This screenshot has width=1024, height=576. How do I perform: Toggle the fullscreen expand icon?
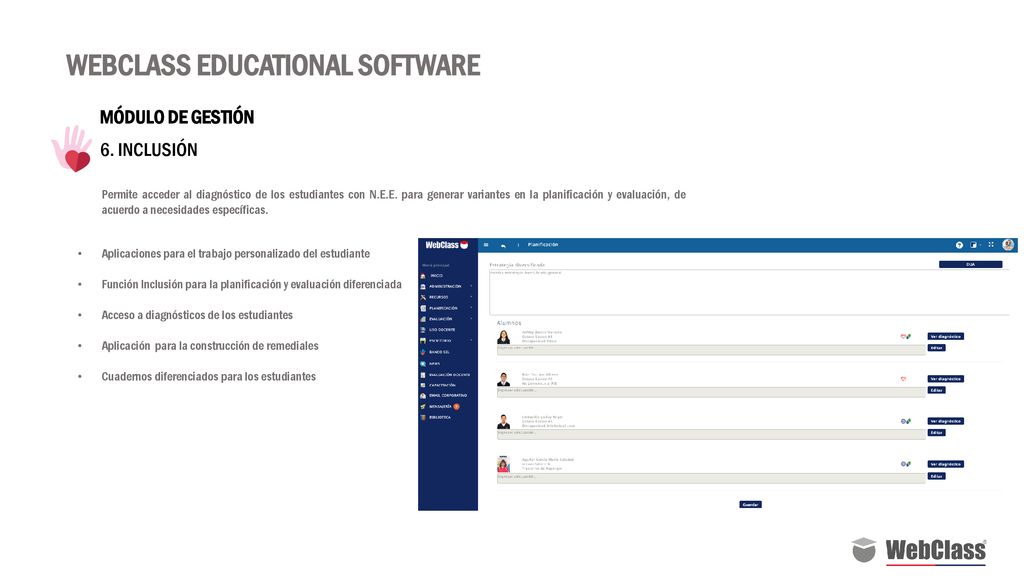[991, 245]
